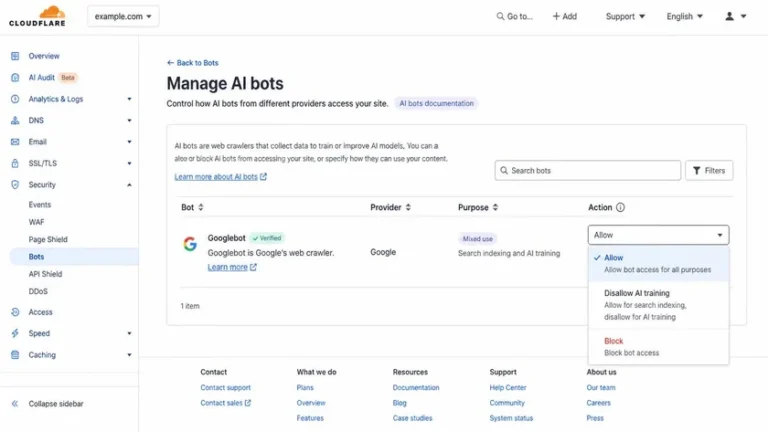Click the Add button in header

pos(565,16)
